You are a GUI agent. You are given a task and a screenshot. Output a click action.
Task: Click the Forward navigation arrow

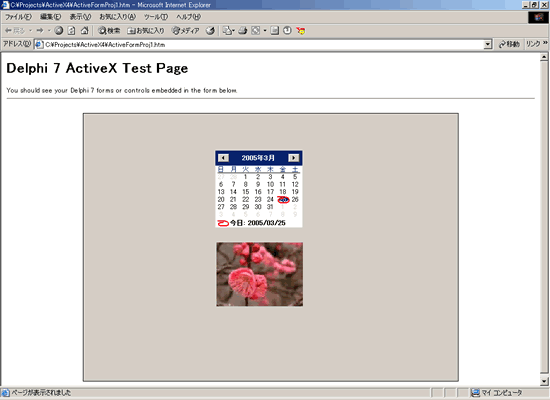coord(40,31)
